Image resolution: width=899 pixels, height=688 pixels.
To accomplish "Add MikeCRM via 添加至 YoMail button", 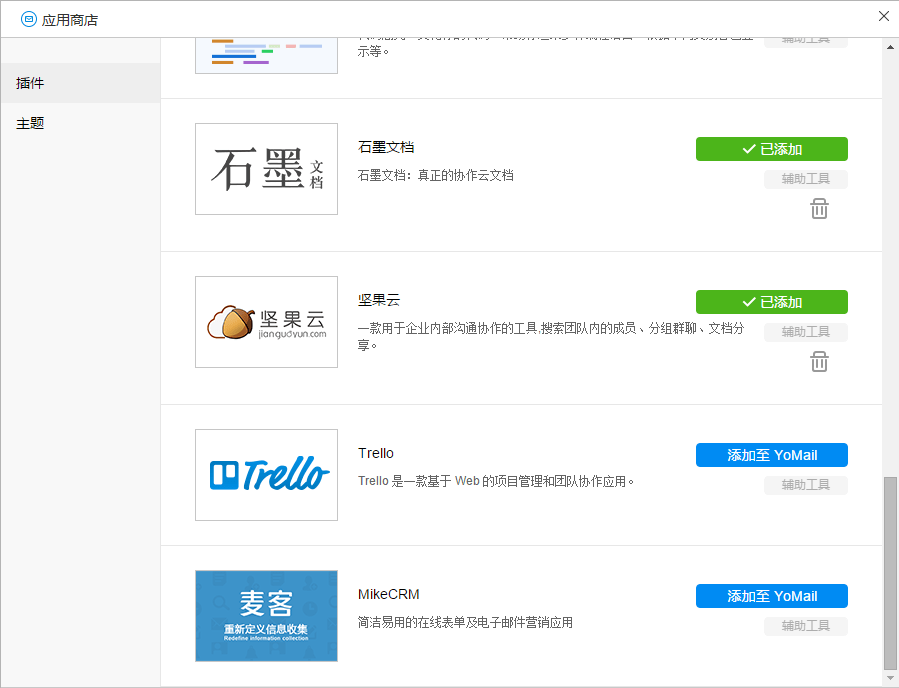I will [x=772, y=596].
